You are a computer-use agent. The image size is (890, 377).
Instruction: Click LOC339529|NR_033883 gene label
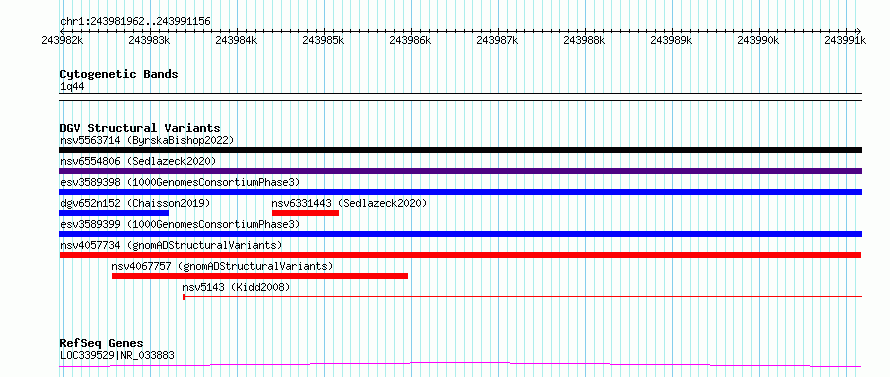pyautogui.click(x=117, y=355)
